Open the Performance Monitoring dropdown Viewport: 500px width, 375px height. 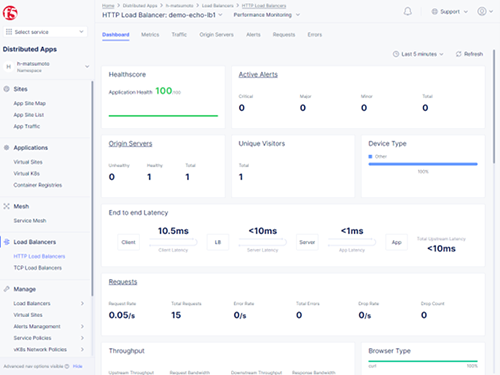pyautogui.click(x=267, y=15)
